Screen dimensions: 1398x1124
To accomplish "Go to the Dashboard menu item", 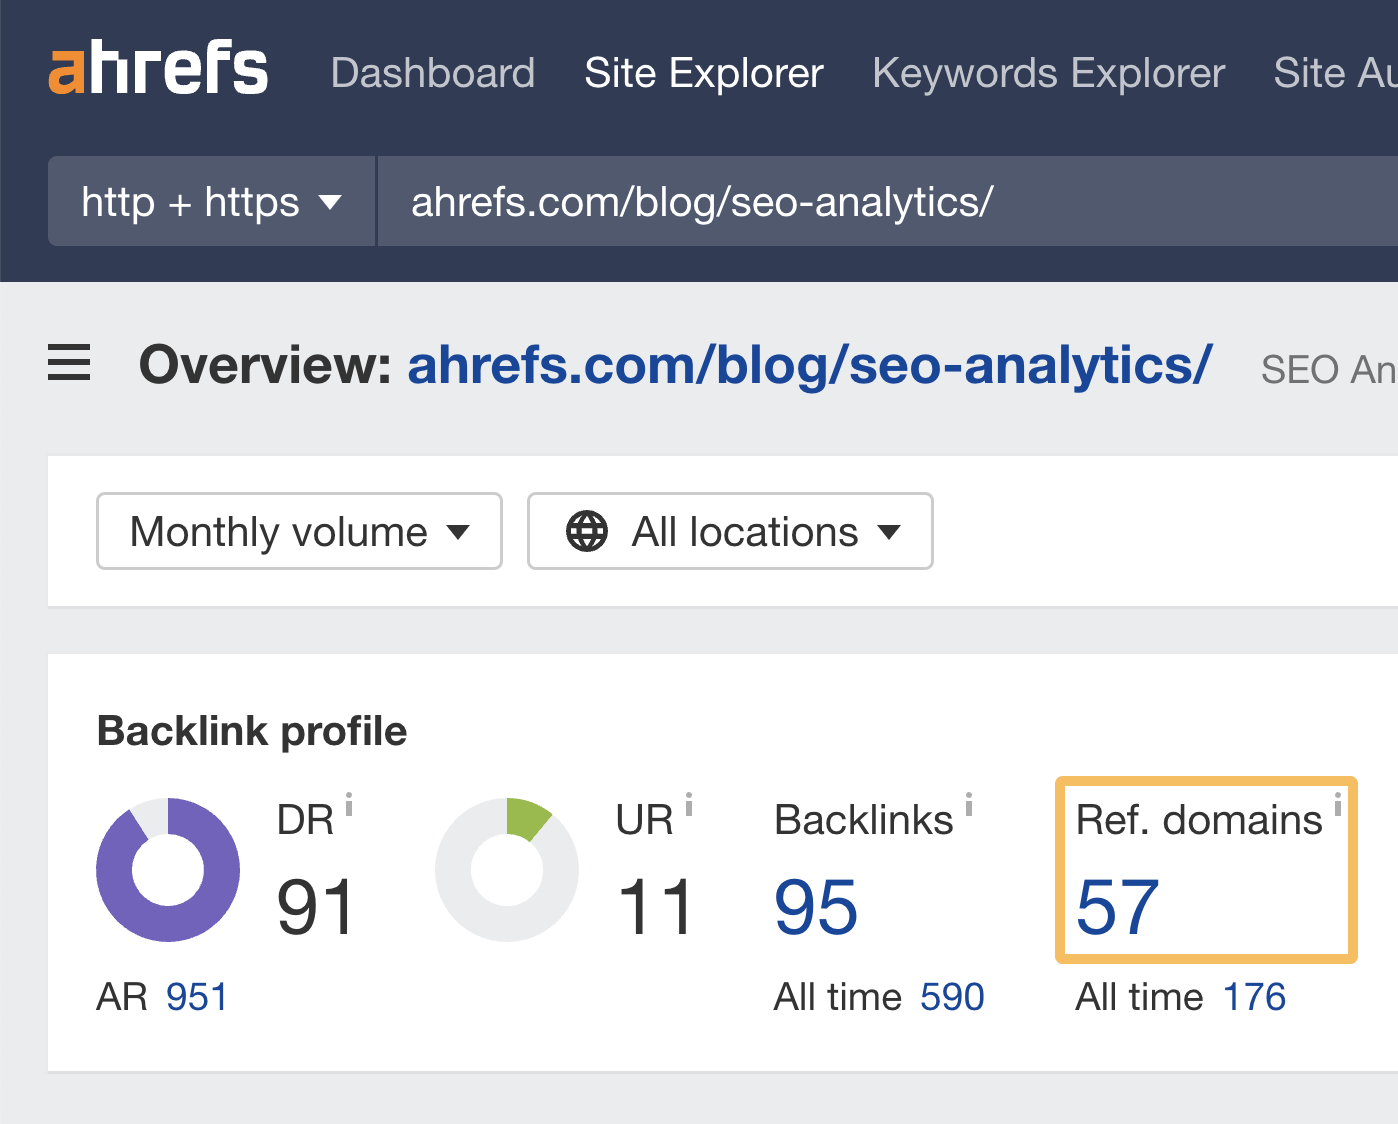I will (433, 72).
